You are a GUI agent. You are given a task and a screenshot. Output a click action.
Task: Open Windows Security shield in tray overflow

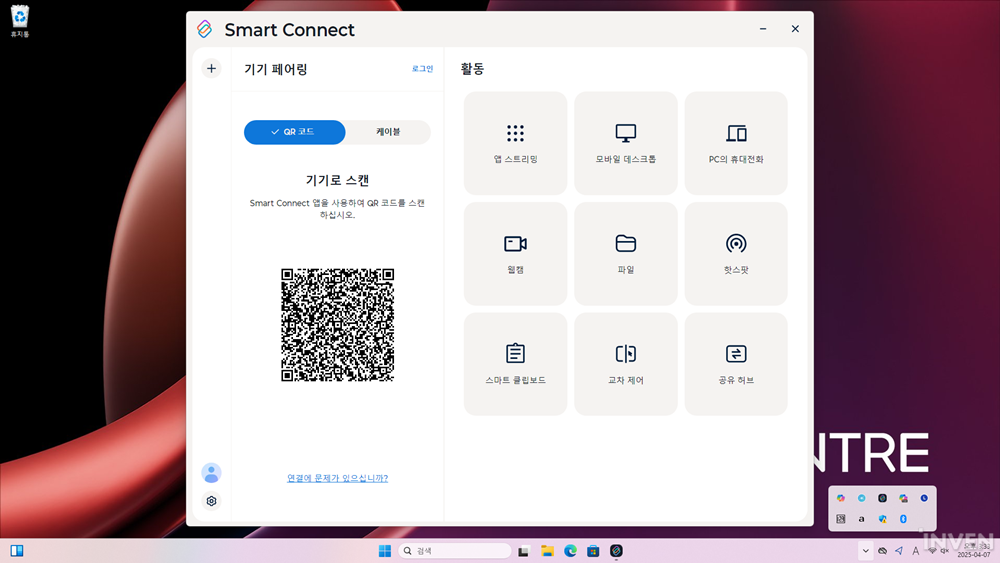(883, 519)
